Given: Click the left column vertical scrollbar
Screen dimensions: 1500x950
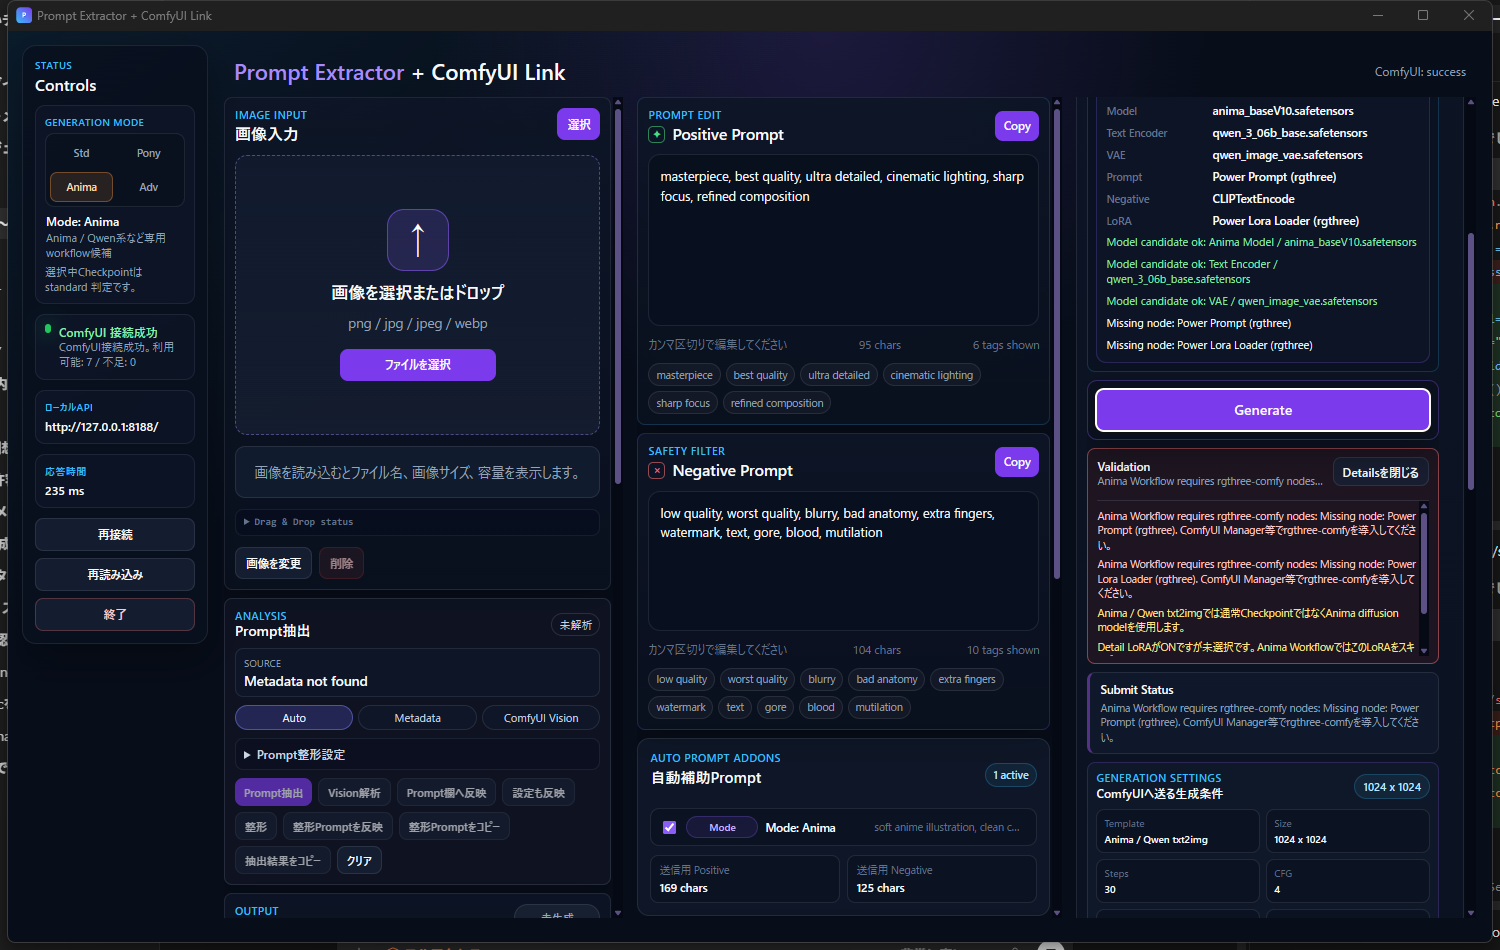Looking at the screenshot, I should click(618, 295).
